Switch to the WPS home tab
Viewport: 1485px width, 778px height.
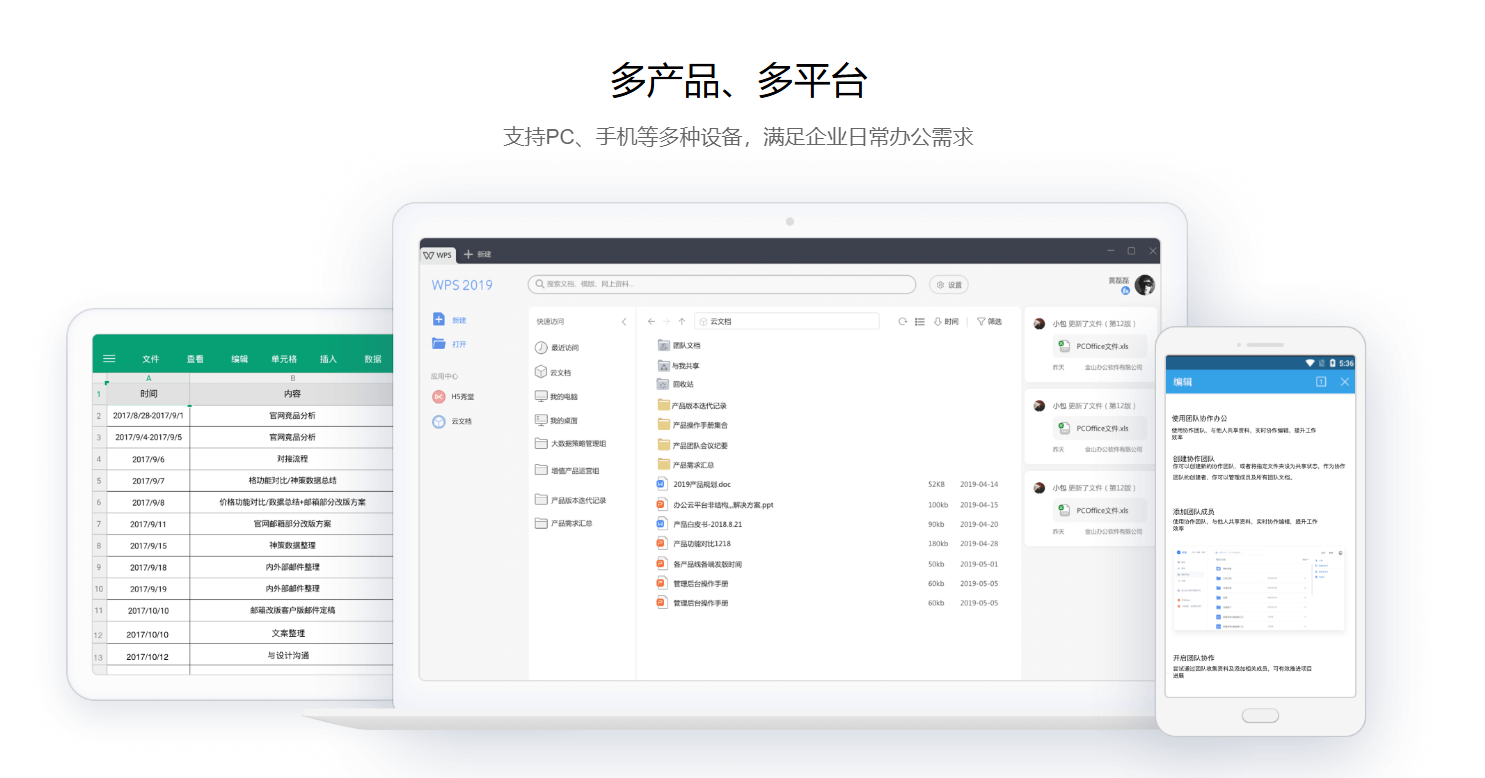[x=440, y=254]
